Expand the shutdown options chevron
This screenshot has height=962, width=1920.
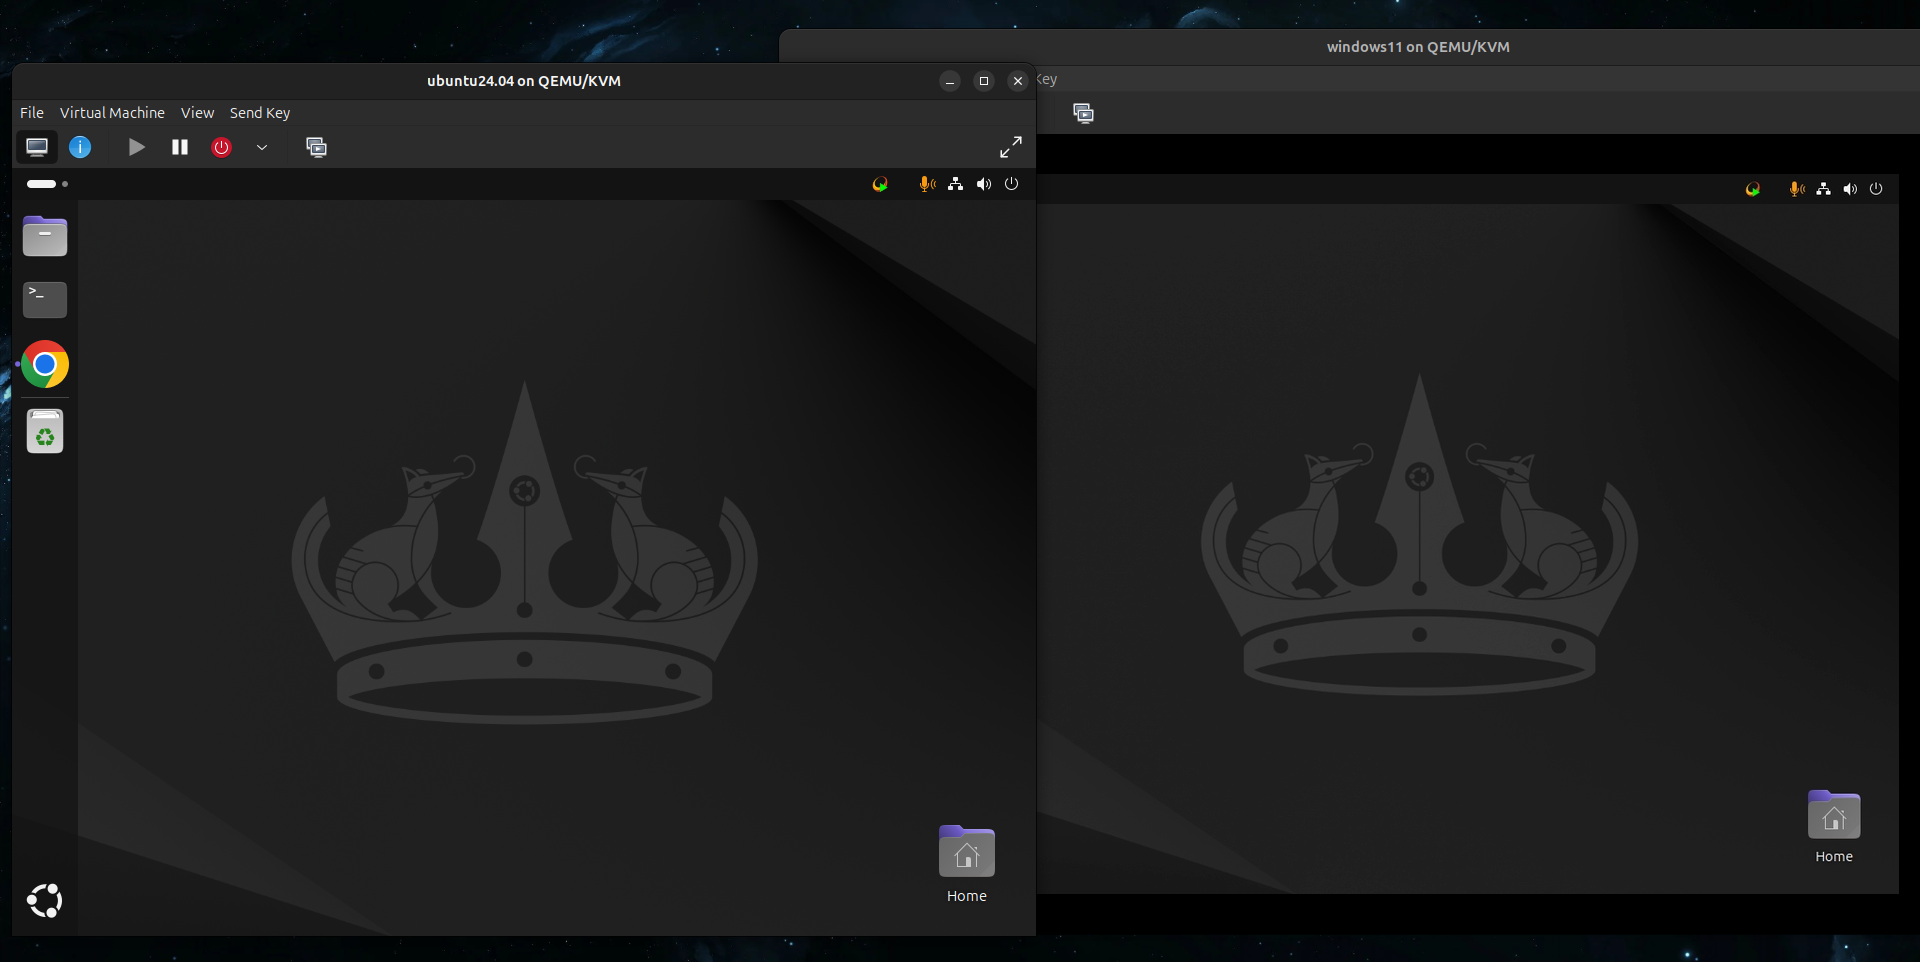click(x=262, y=147)
